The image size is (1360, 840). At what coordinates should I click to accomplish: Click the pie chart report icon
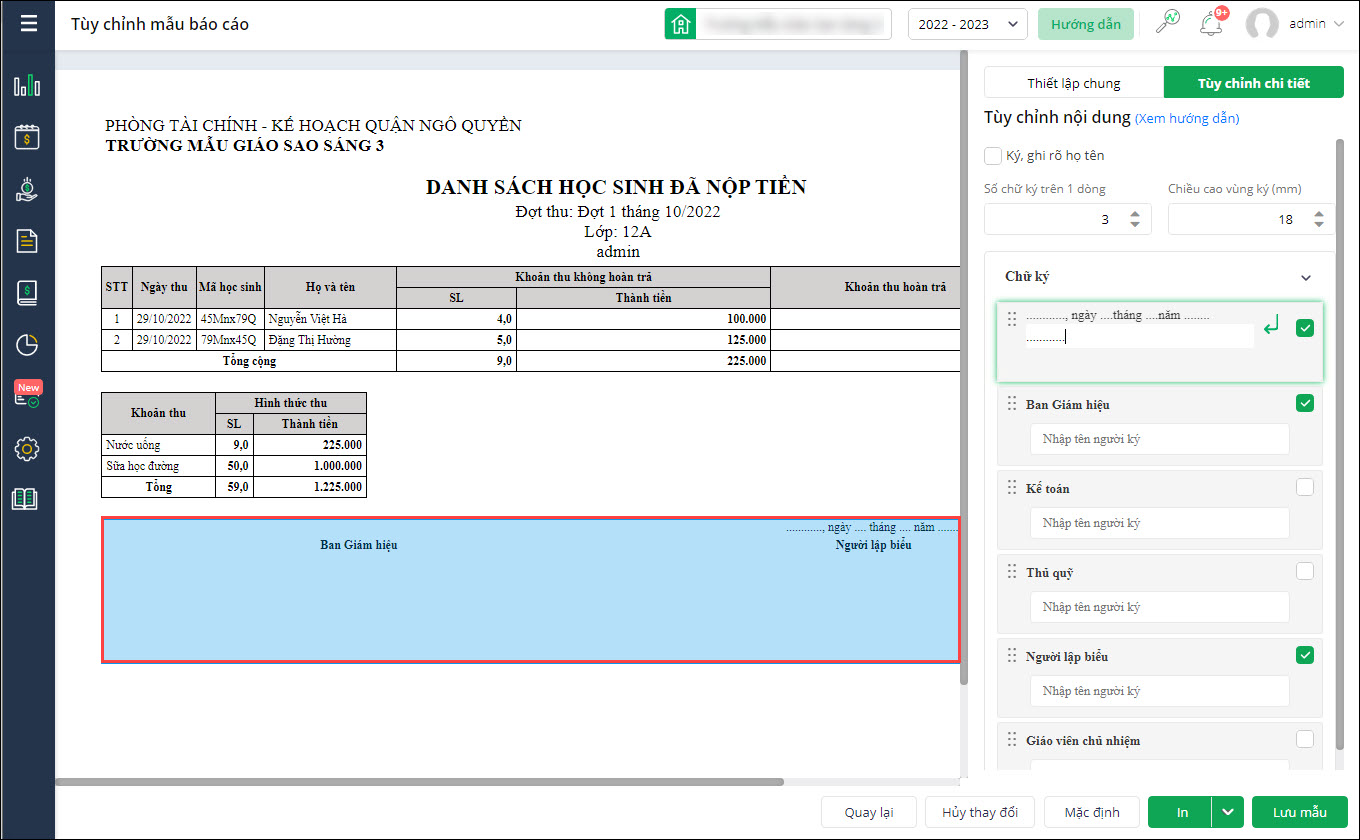click(x=27, y=345)
